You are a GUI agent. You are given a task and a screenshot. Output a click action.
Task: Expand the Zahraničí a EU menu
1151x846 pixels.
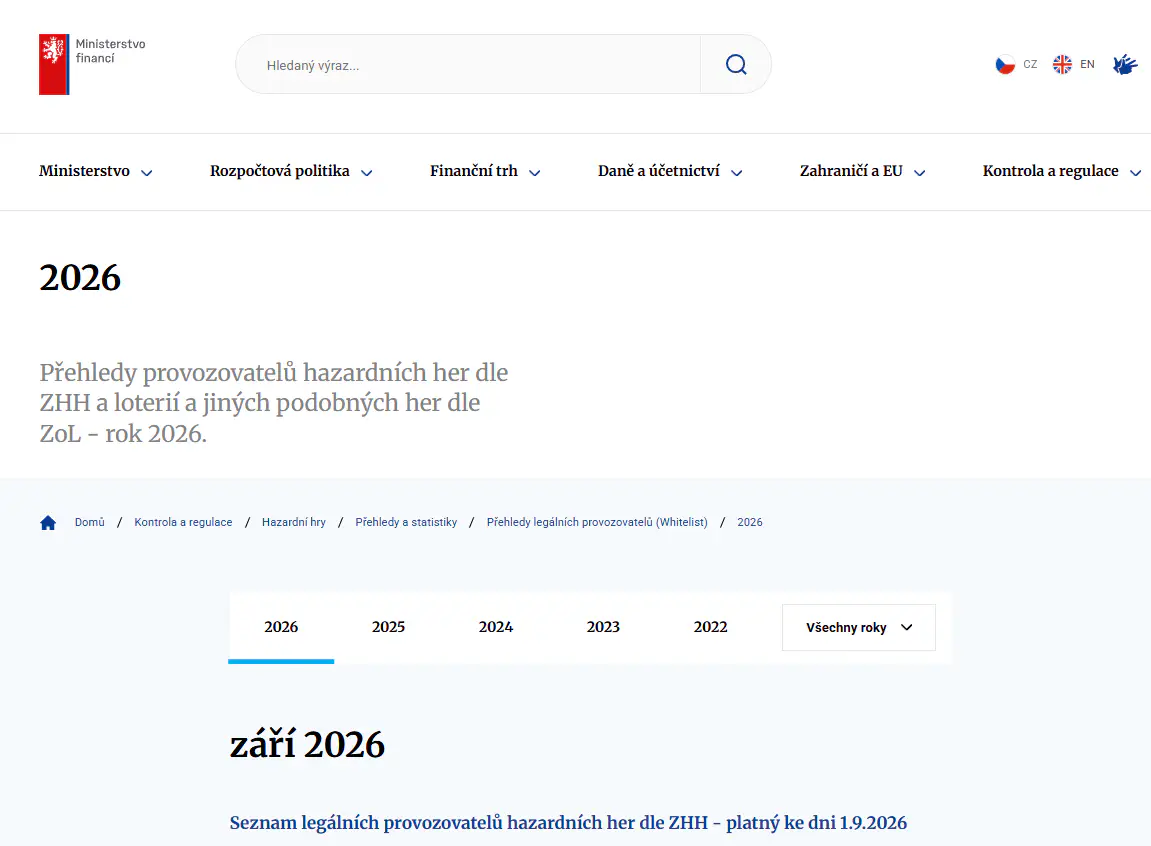863,171
